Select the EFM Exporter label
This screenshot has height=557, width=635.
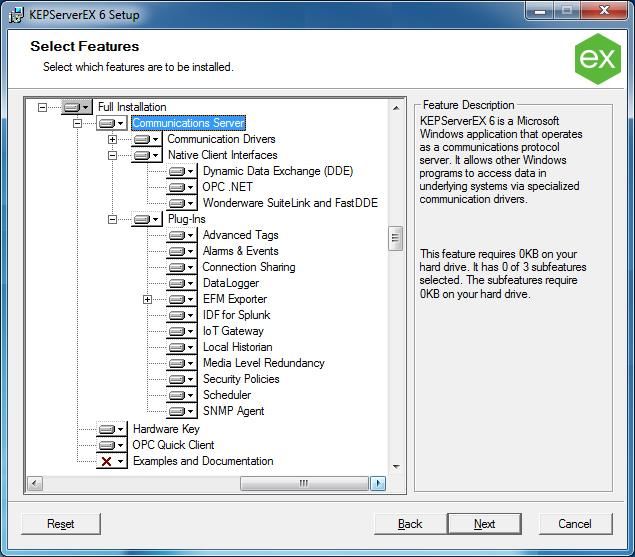tap(235, 299)
